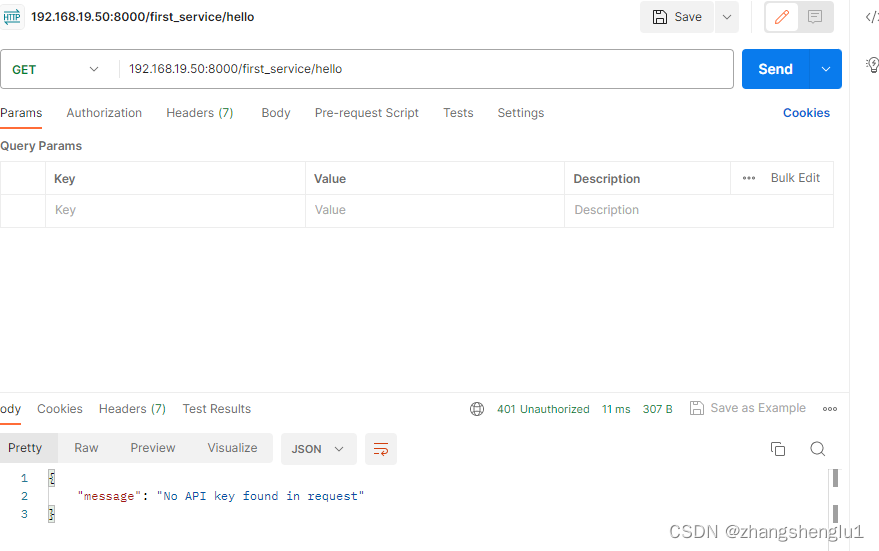This screenshot has width=879, height=551.
Task: Open the Test Results tab
Action: 216,409
